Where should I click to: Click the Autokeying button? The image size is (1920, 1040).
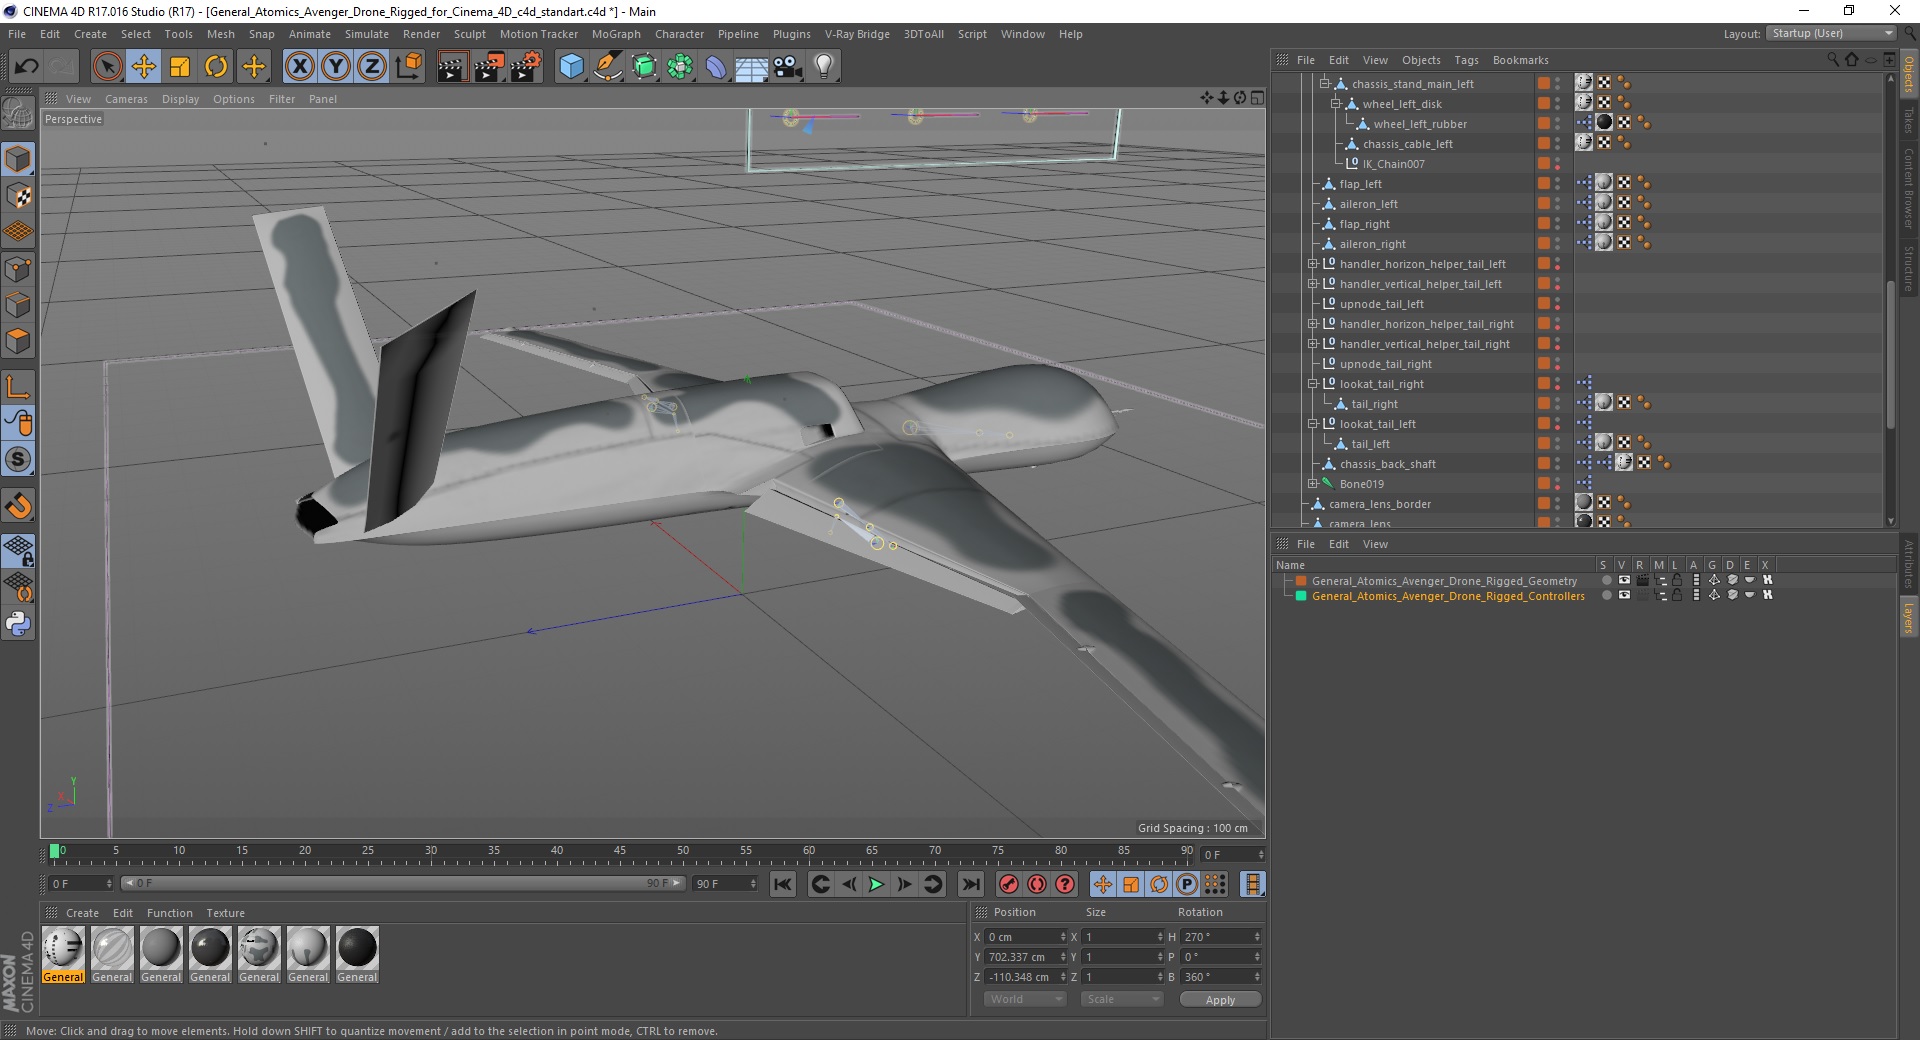pyautogui.click(x=1037, y=884)
